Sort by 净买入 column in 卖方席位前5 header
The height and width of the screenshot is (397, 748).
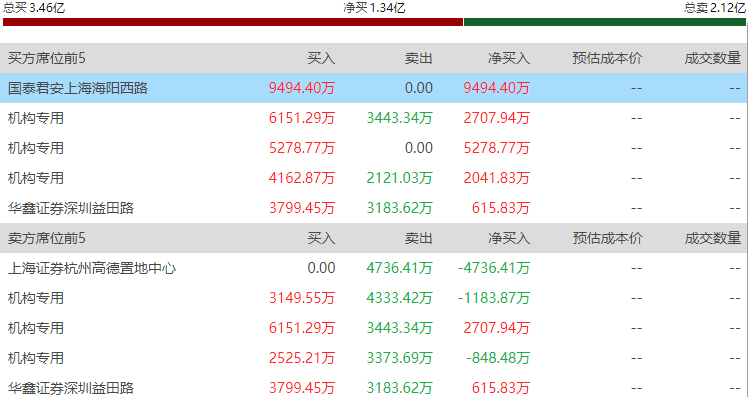509,238
